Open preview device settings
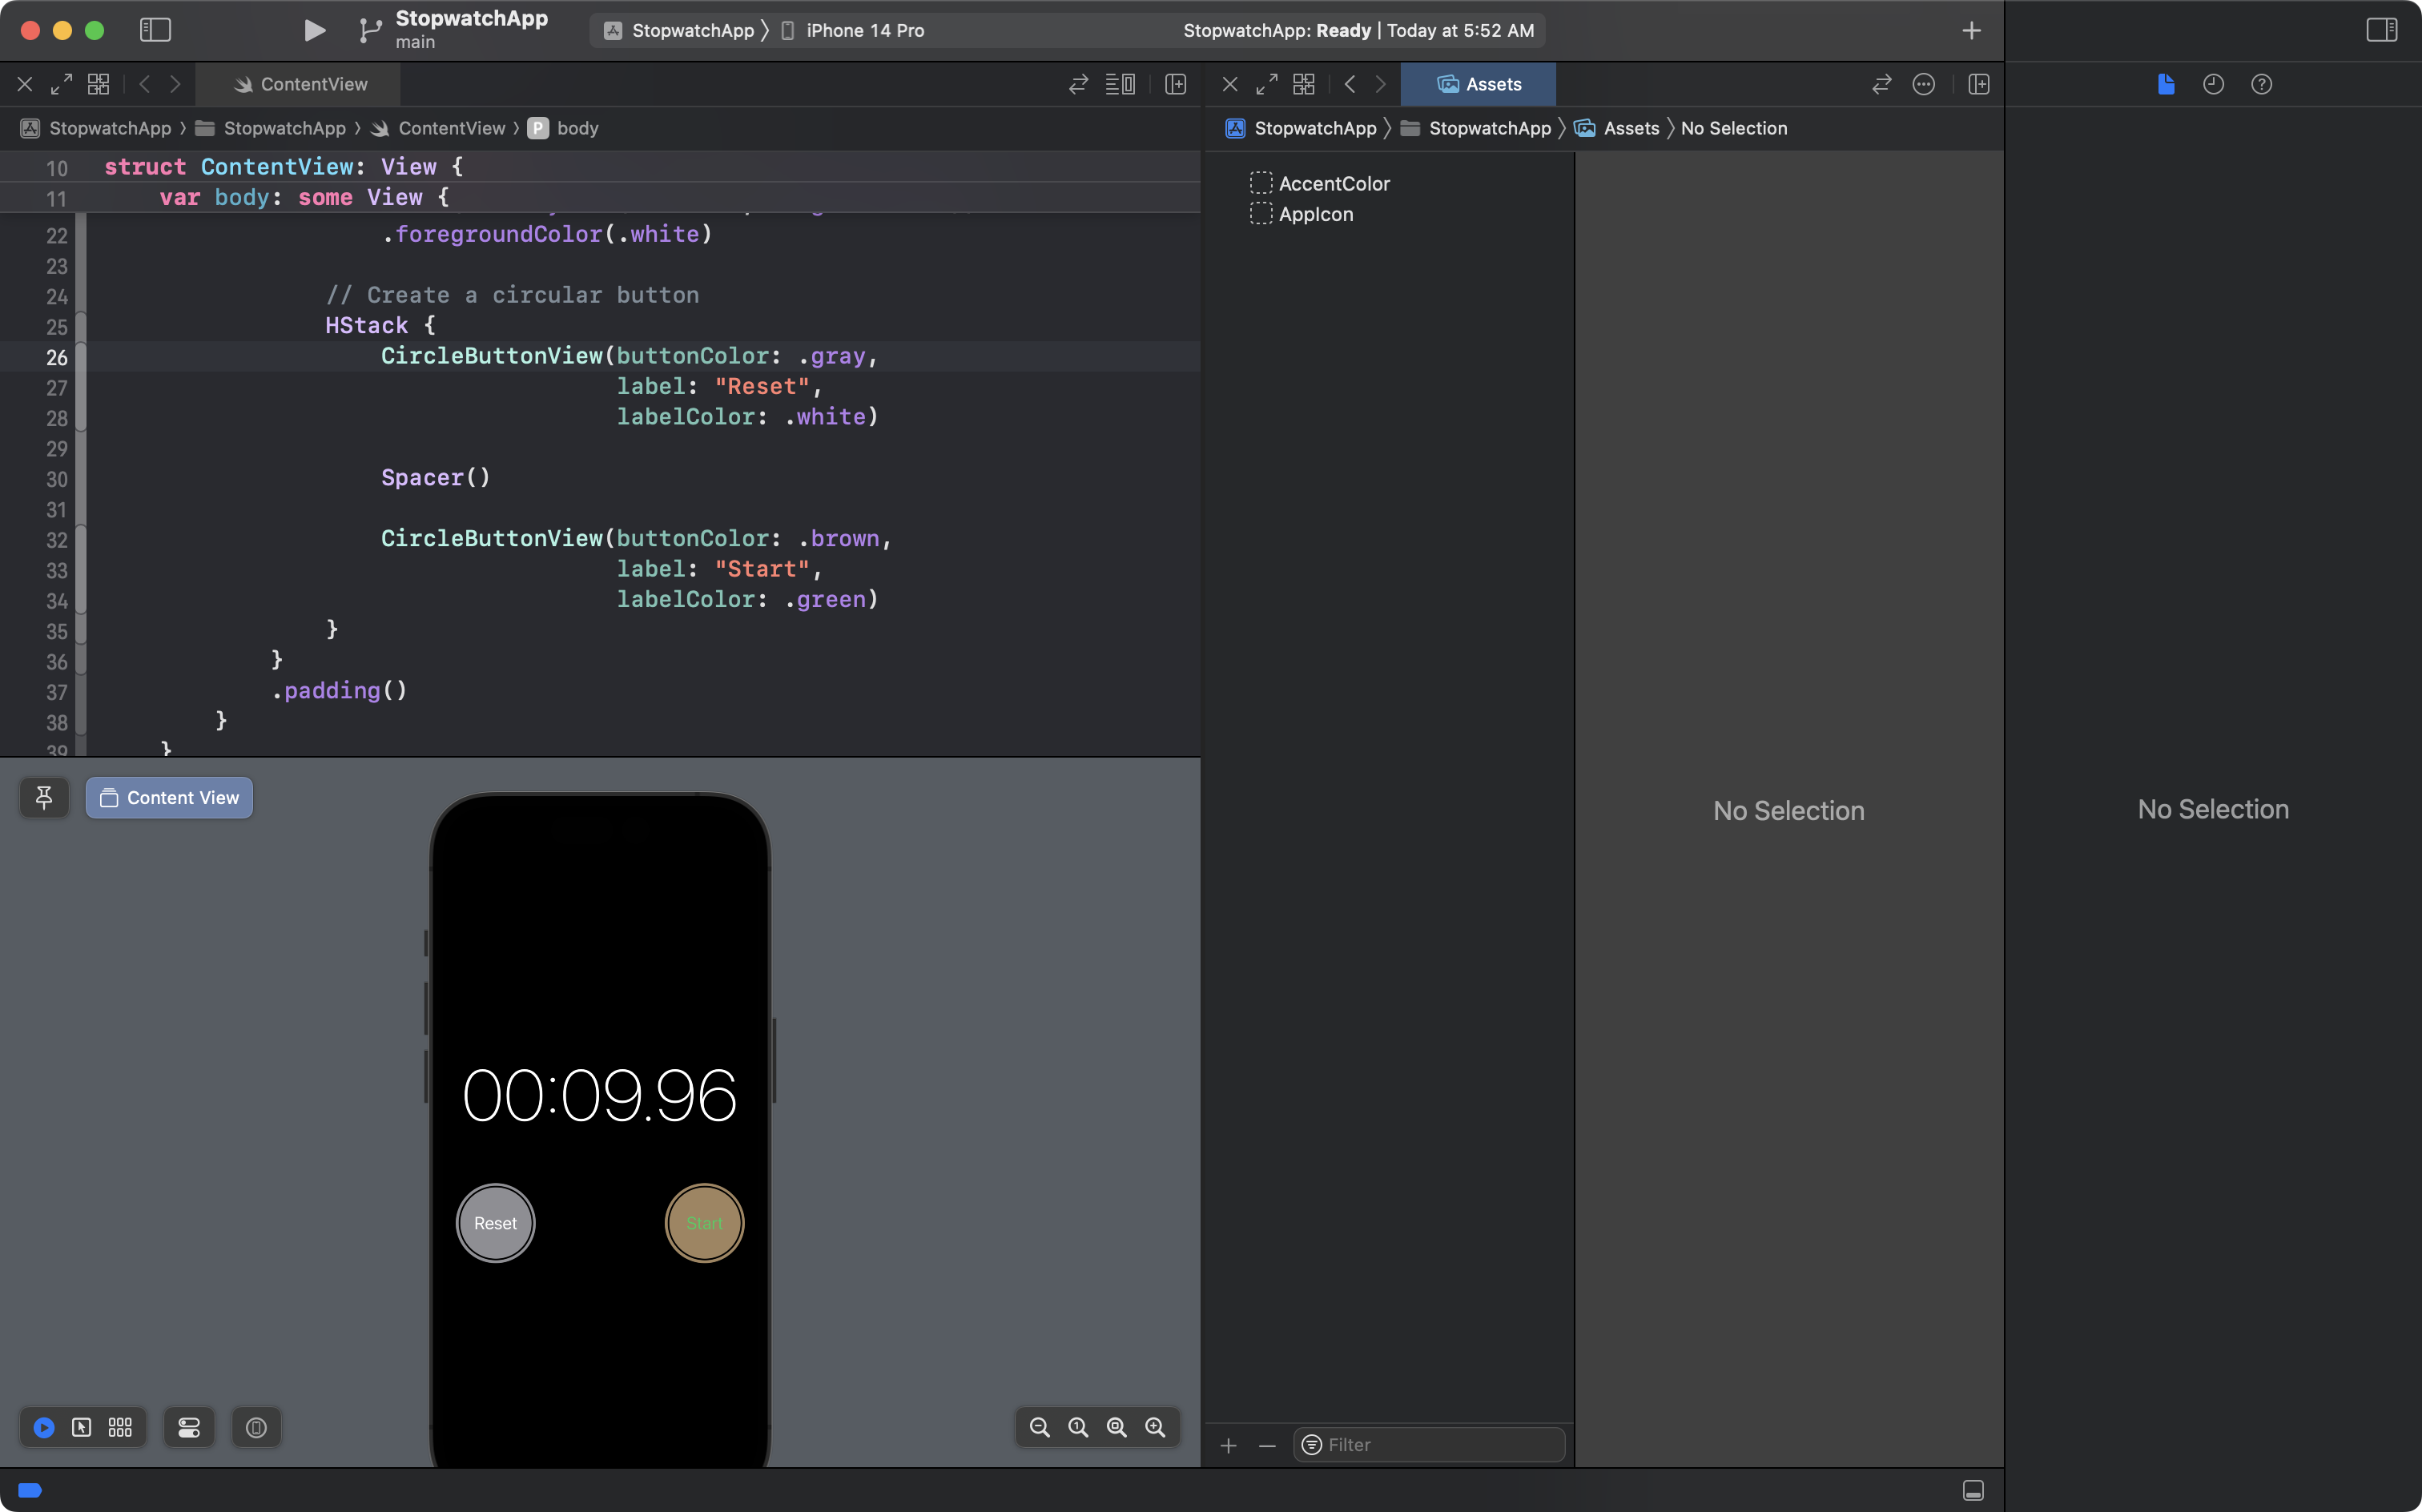 point(189,1427)
